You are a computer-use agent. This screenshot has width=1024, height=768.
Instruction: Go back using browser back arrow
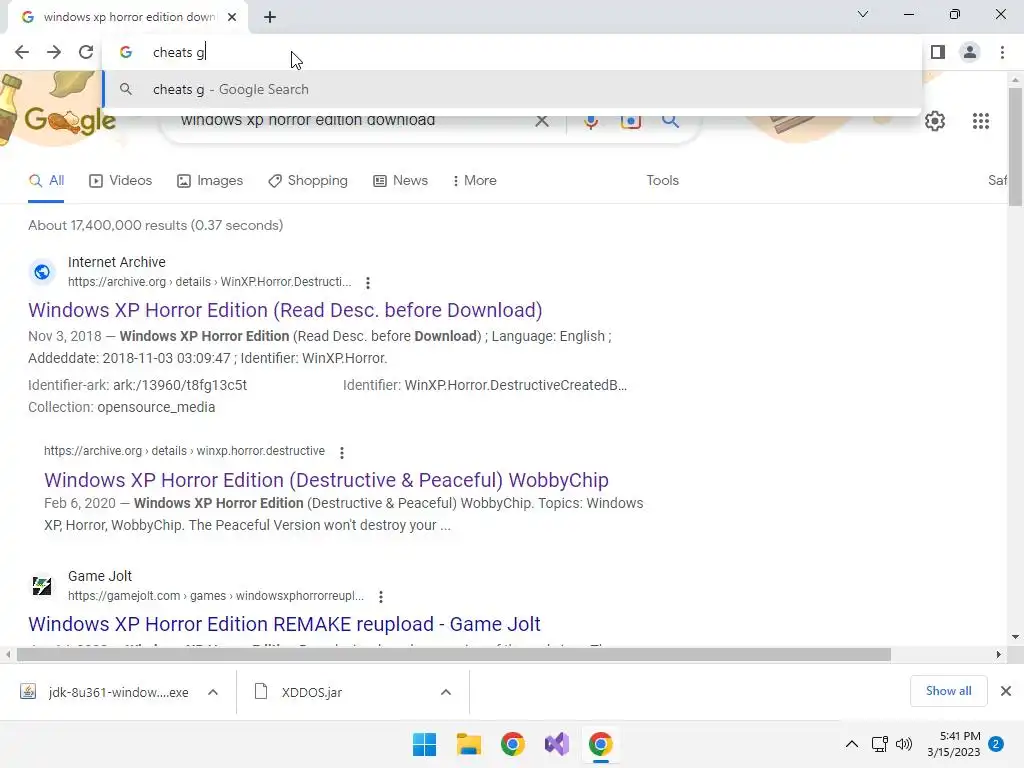(22, 52)
